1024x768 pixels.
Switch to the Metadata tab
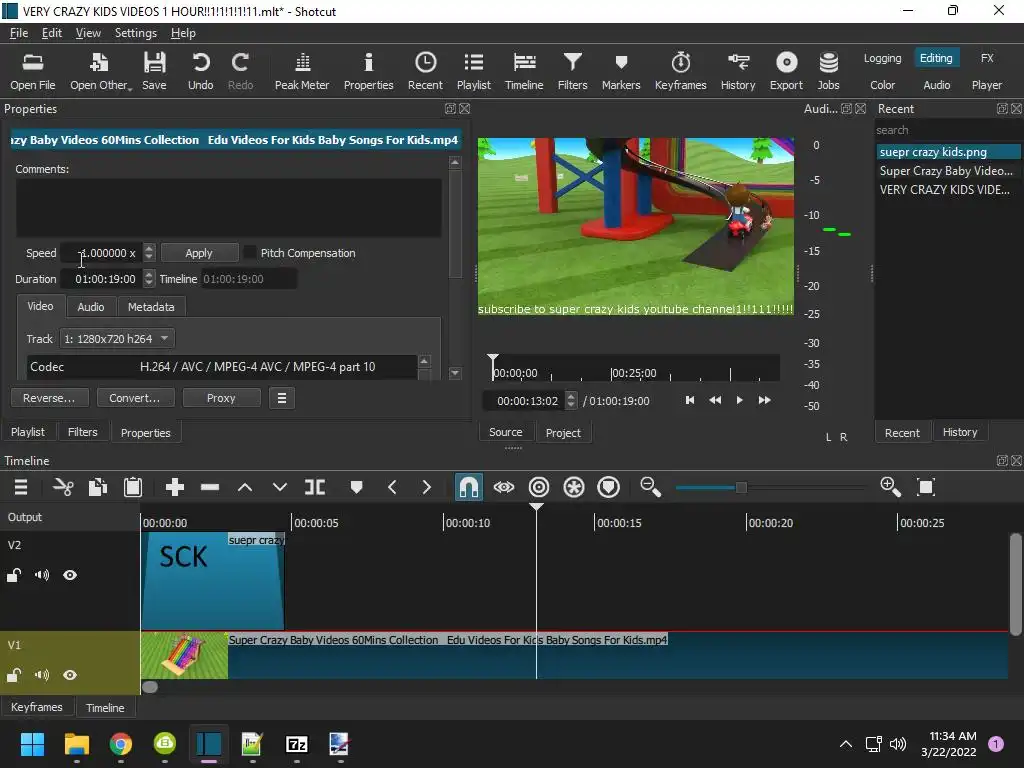click(151, 307)
